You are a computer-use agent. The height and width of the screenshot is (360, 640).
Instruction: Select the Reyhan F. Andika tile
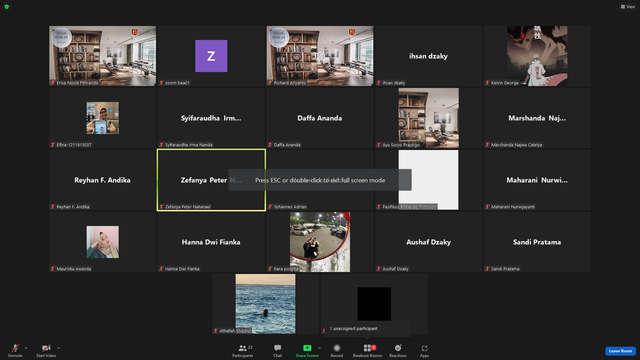[x=102, y=180]
